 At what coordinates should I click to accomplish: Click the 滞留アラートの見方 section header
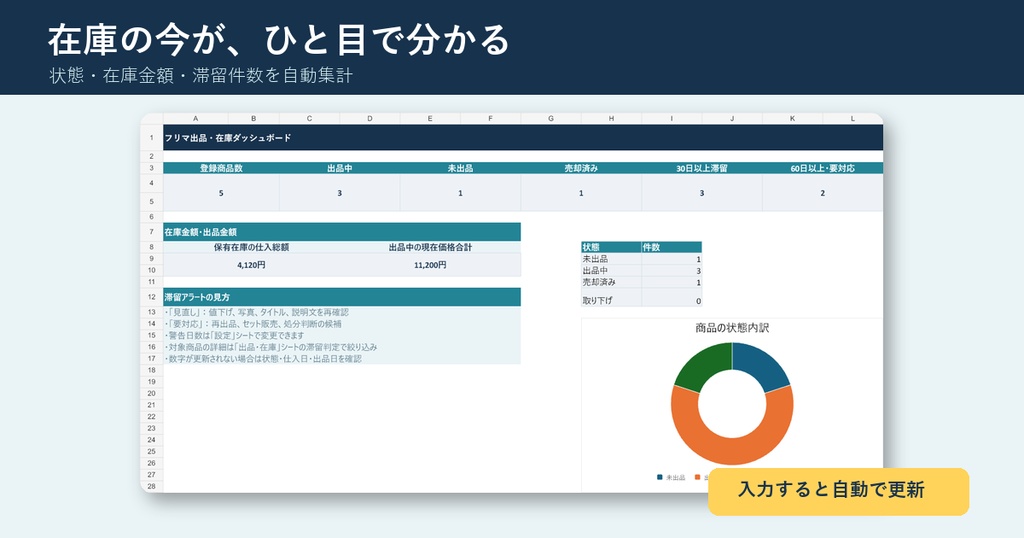pos(342,297)
